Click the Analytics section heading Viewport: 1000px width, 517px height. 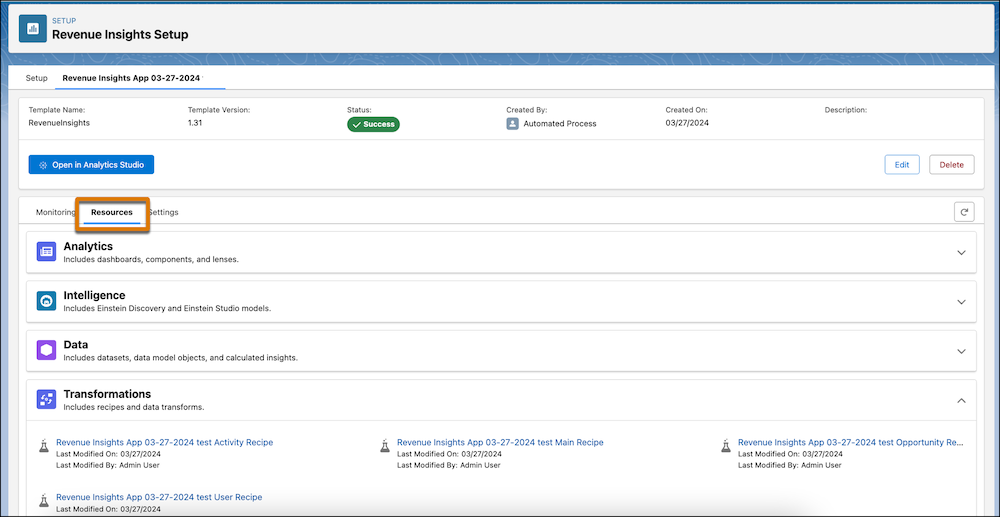point(88,246)
